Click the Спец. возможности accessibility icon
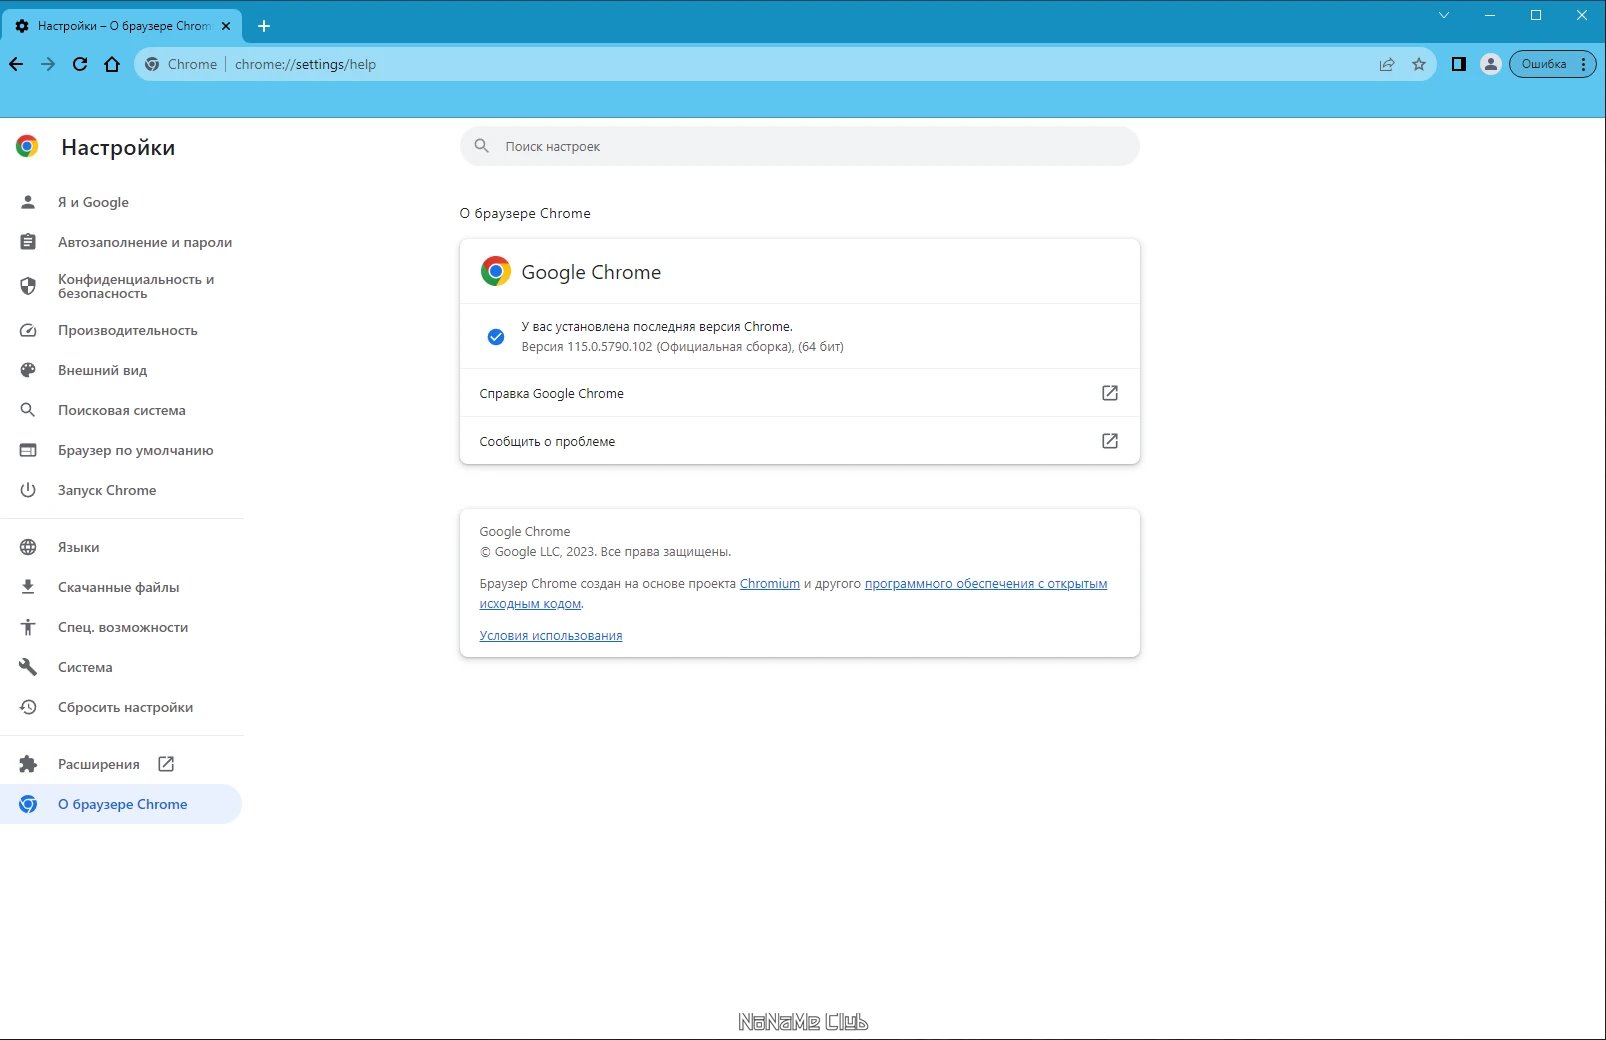Image resolution: width=1606 pixels, height=1040 pixels. tap(28, 627)
